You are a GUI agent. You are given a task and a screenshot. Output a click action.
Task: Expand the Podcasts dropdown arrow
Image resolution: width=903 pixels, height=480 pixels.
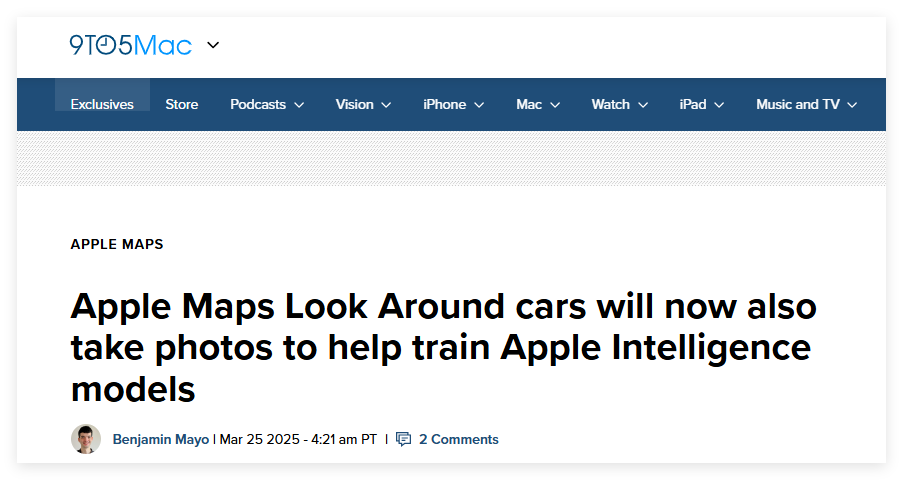point(299,105)
